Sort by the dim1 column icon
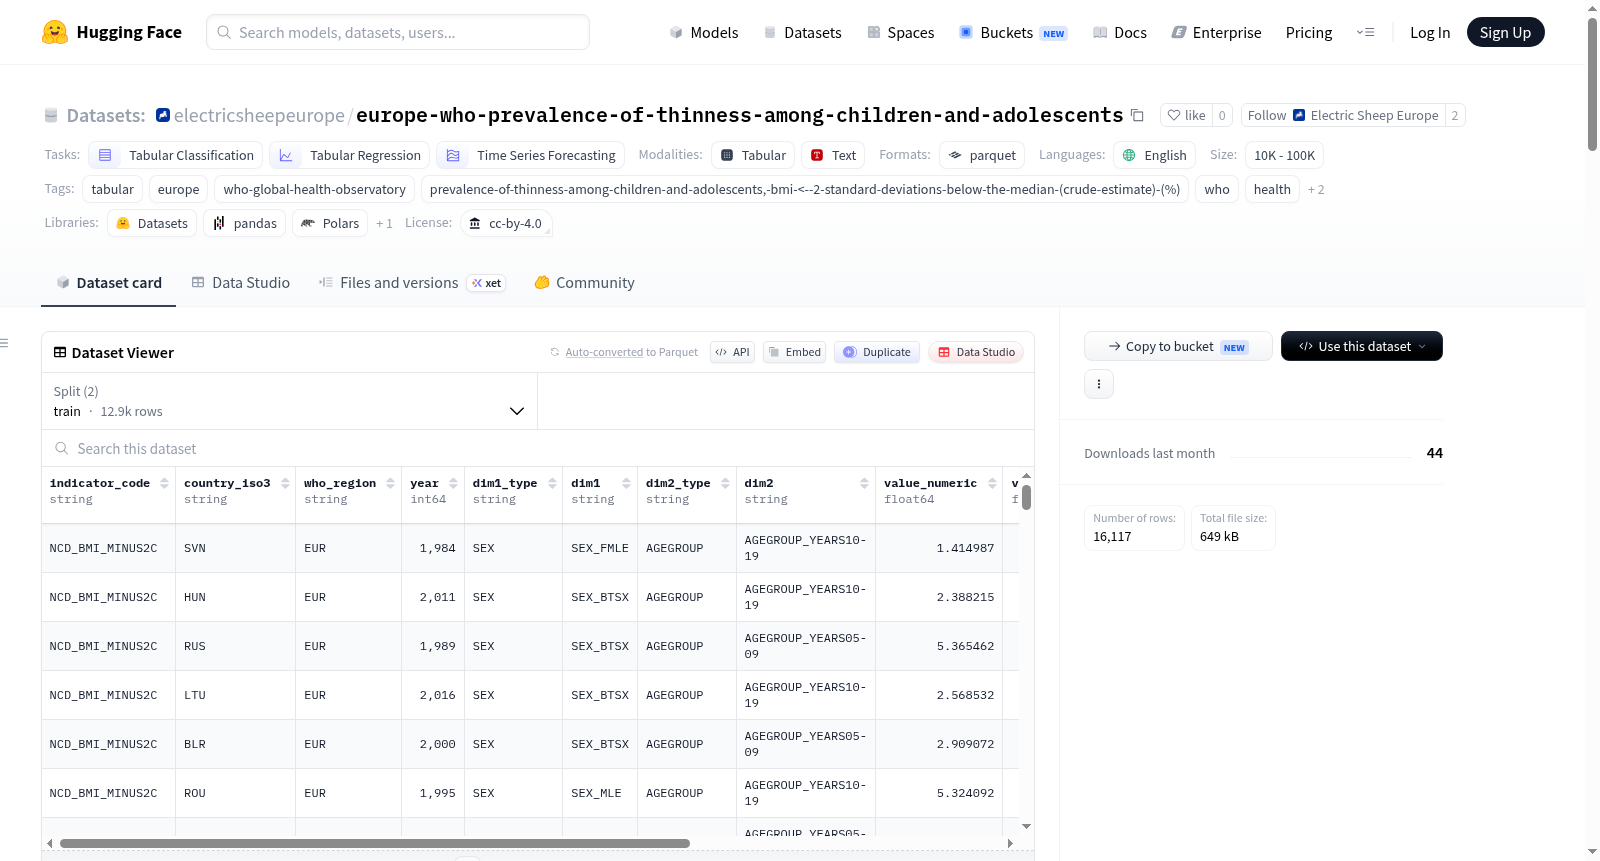The height and width of the screenshot is (861, 1600). click(626, 483)
